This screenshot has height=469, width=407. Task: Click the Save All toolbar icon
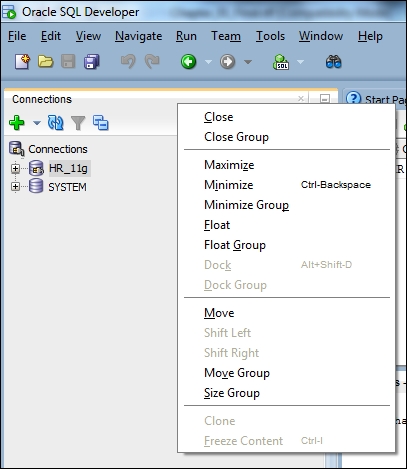pos(92,62)
